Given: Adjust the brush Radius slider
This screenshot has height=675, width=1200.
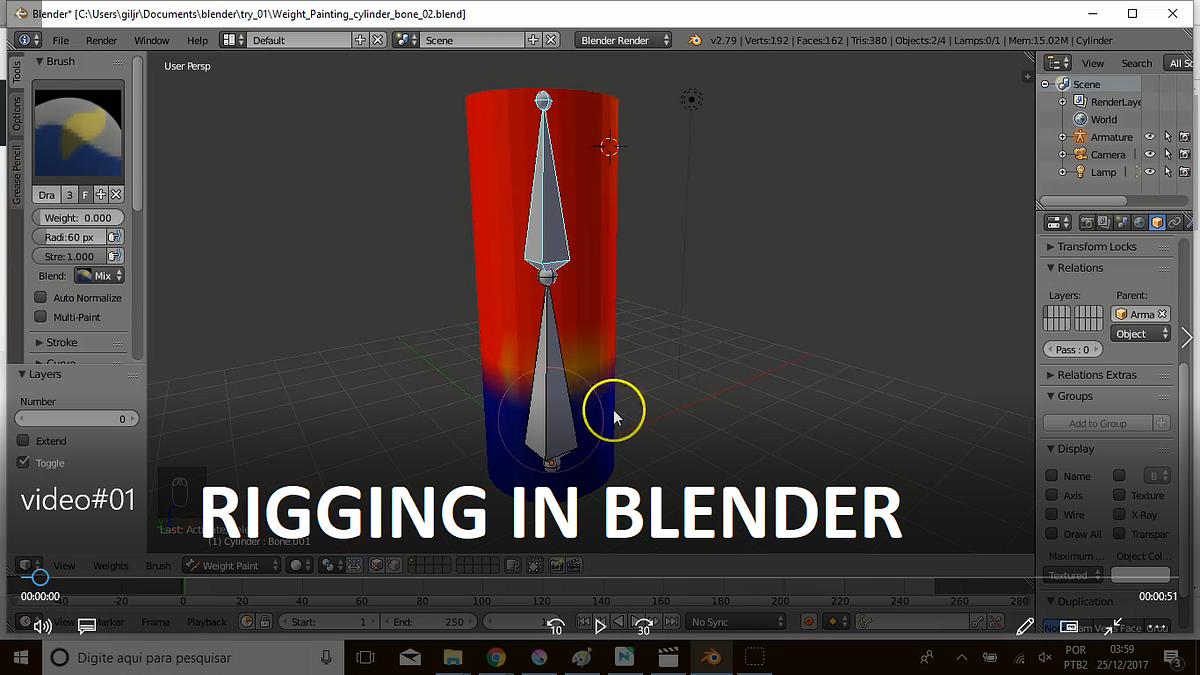Looking at the screenshot, I should (69, 237).
